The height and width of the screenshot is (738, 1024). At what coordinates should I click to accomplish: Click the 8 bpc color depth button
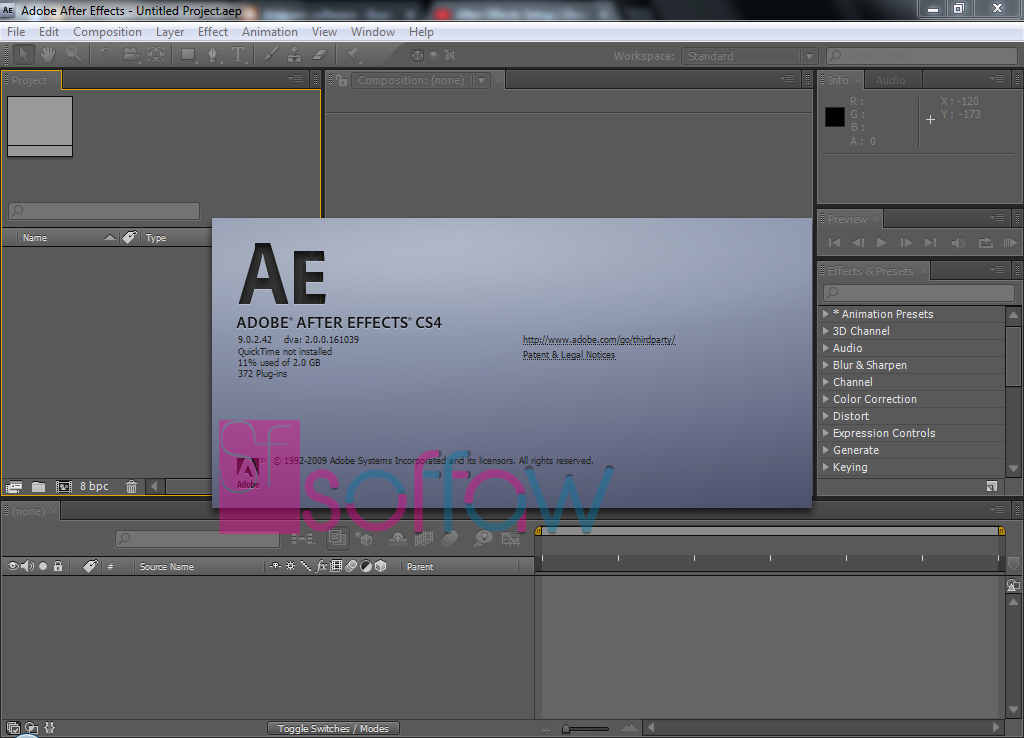tap(94, 487)
